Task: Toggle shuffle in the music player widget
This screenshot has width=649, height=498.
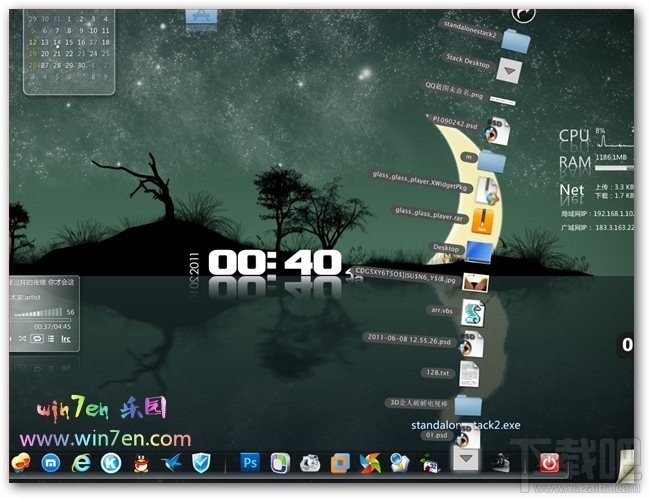Action: [x=22, y=339]
